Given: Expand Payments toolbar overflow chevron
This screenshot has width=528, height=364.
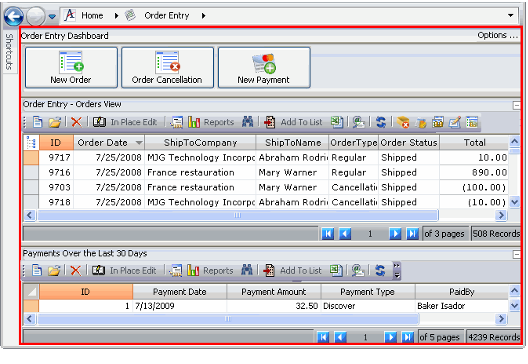Looking at the screenshot, I should coord(397,271).
